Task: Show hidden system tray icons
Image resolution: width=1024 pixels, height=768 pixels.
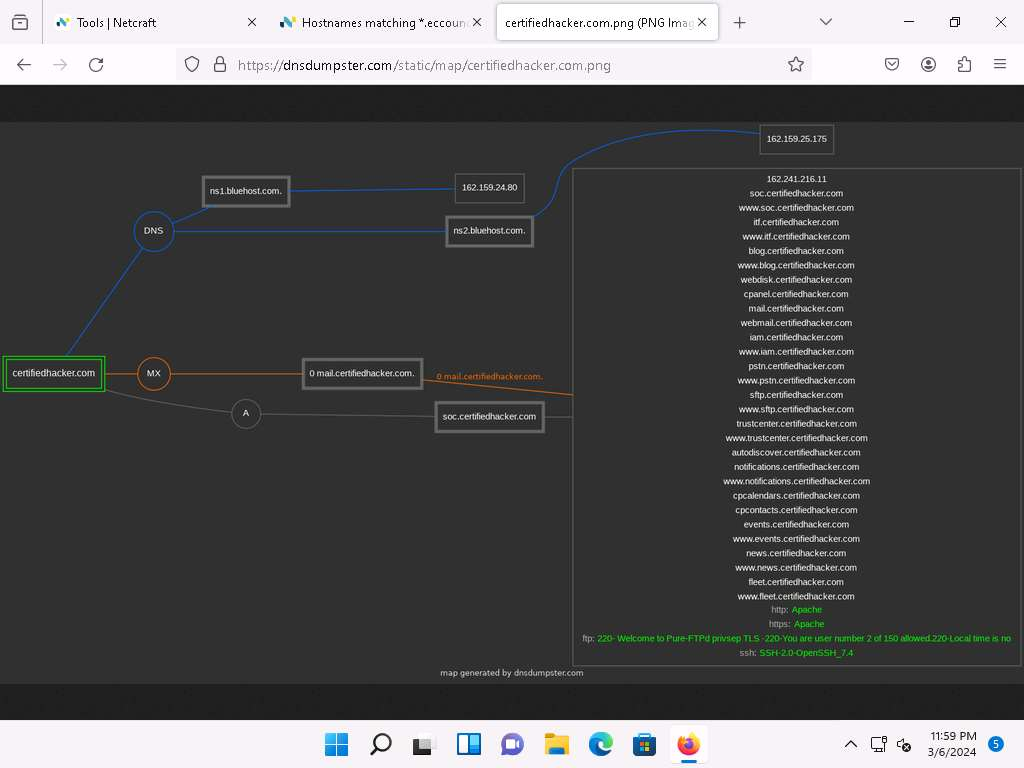Action: pos(850,744)
